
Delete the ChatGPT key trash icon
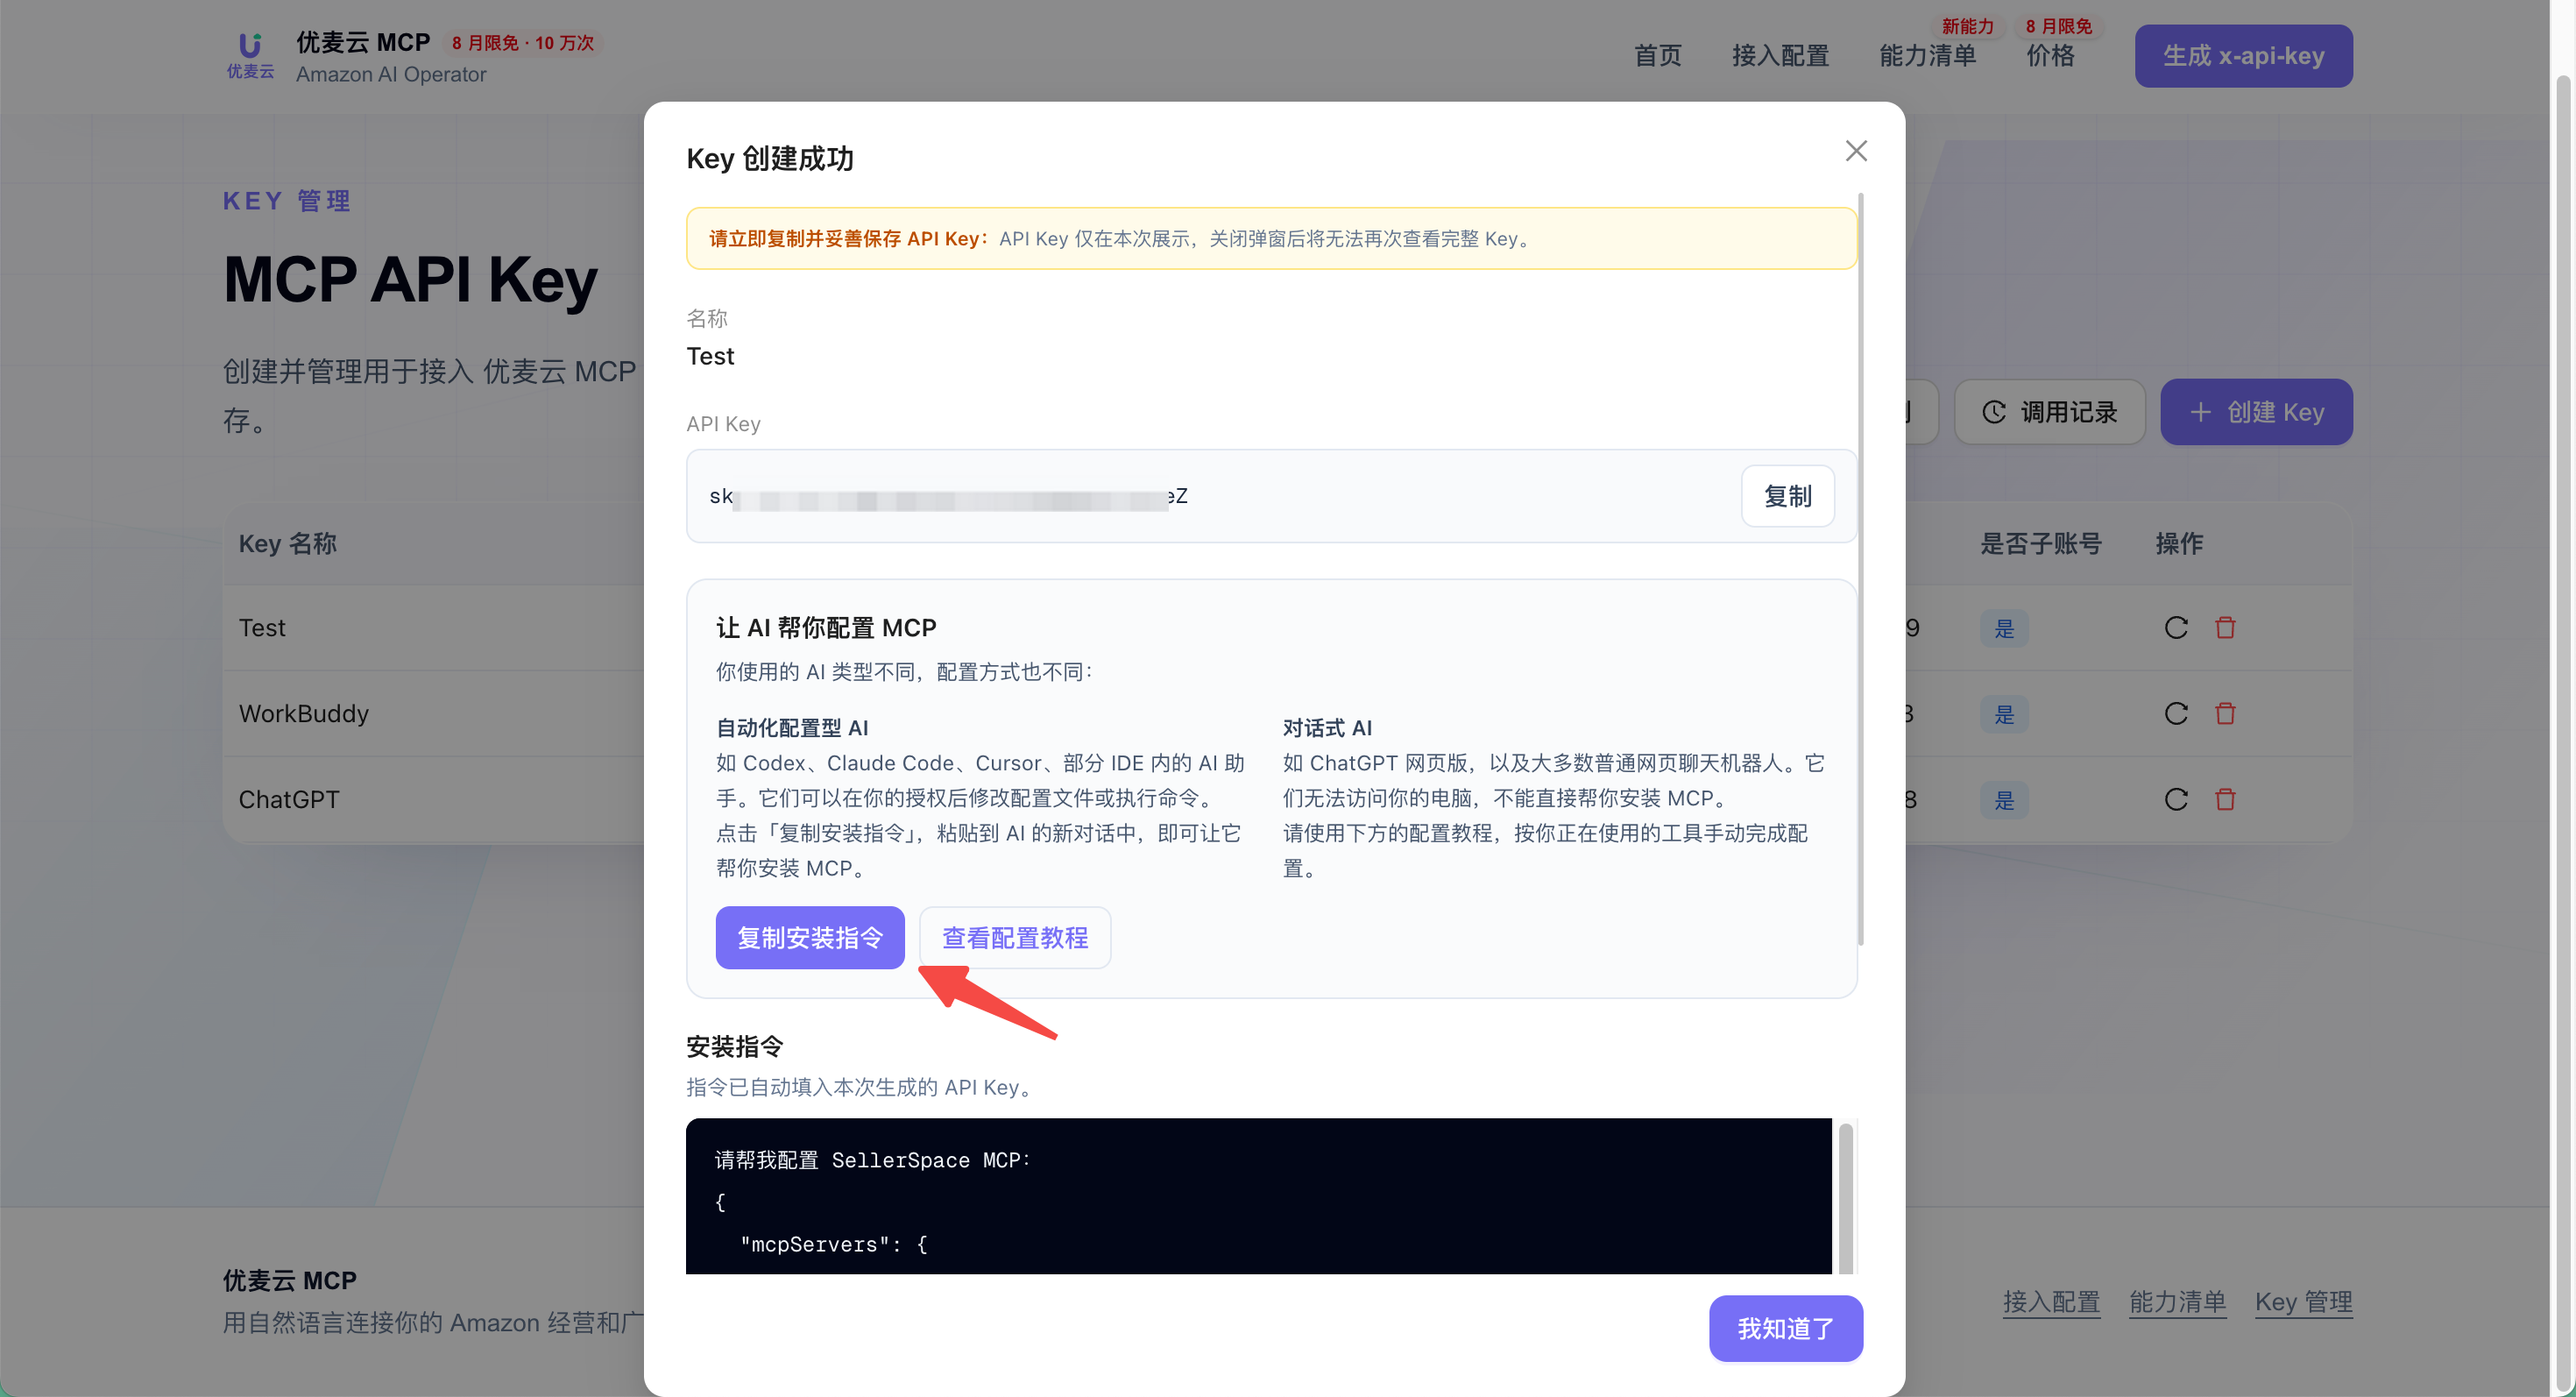2225,799
